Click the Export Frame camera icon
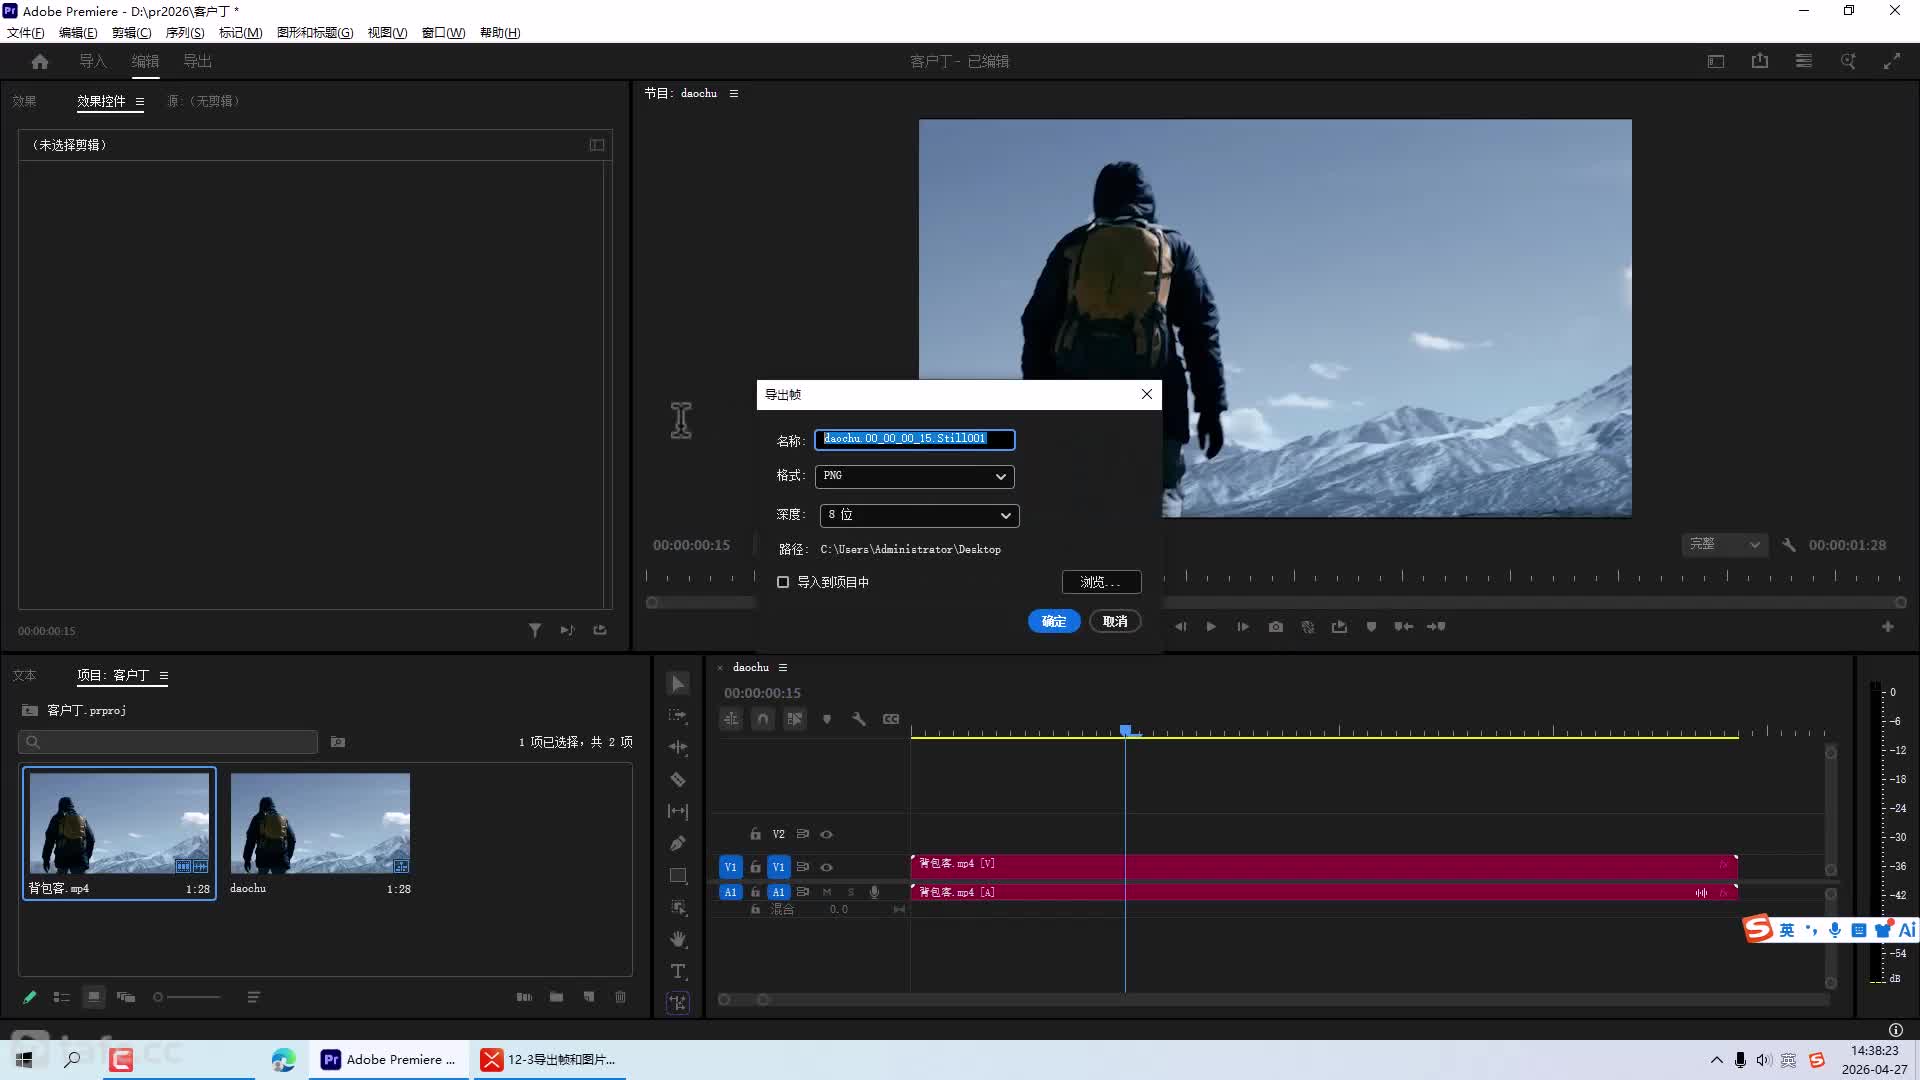 1276,627
